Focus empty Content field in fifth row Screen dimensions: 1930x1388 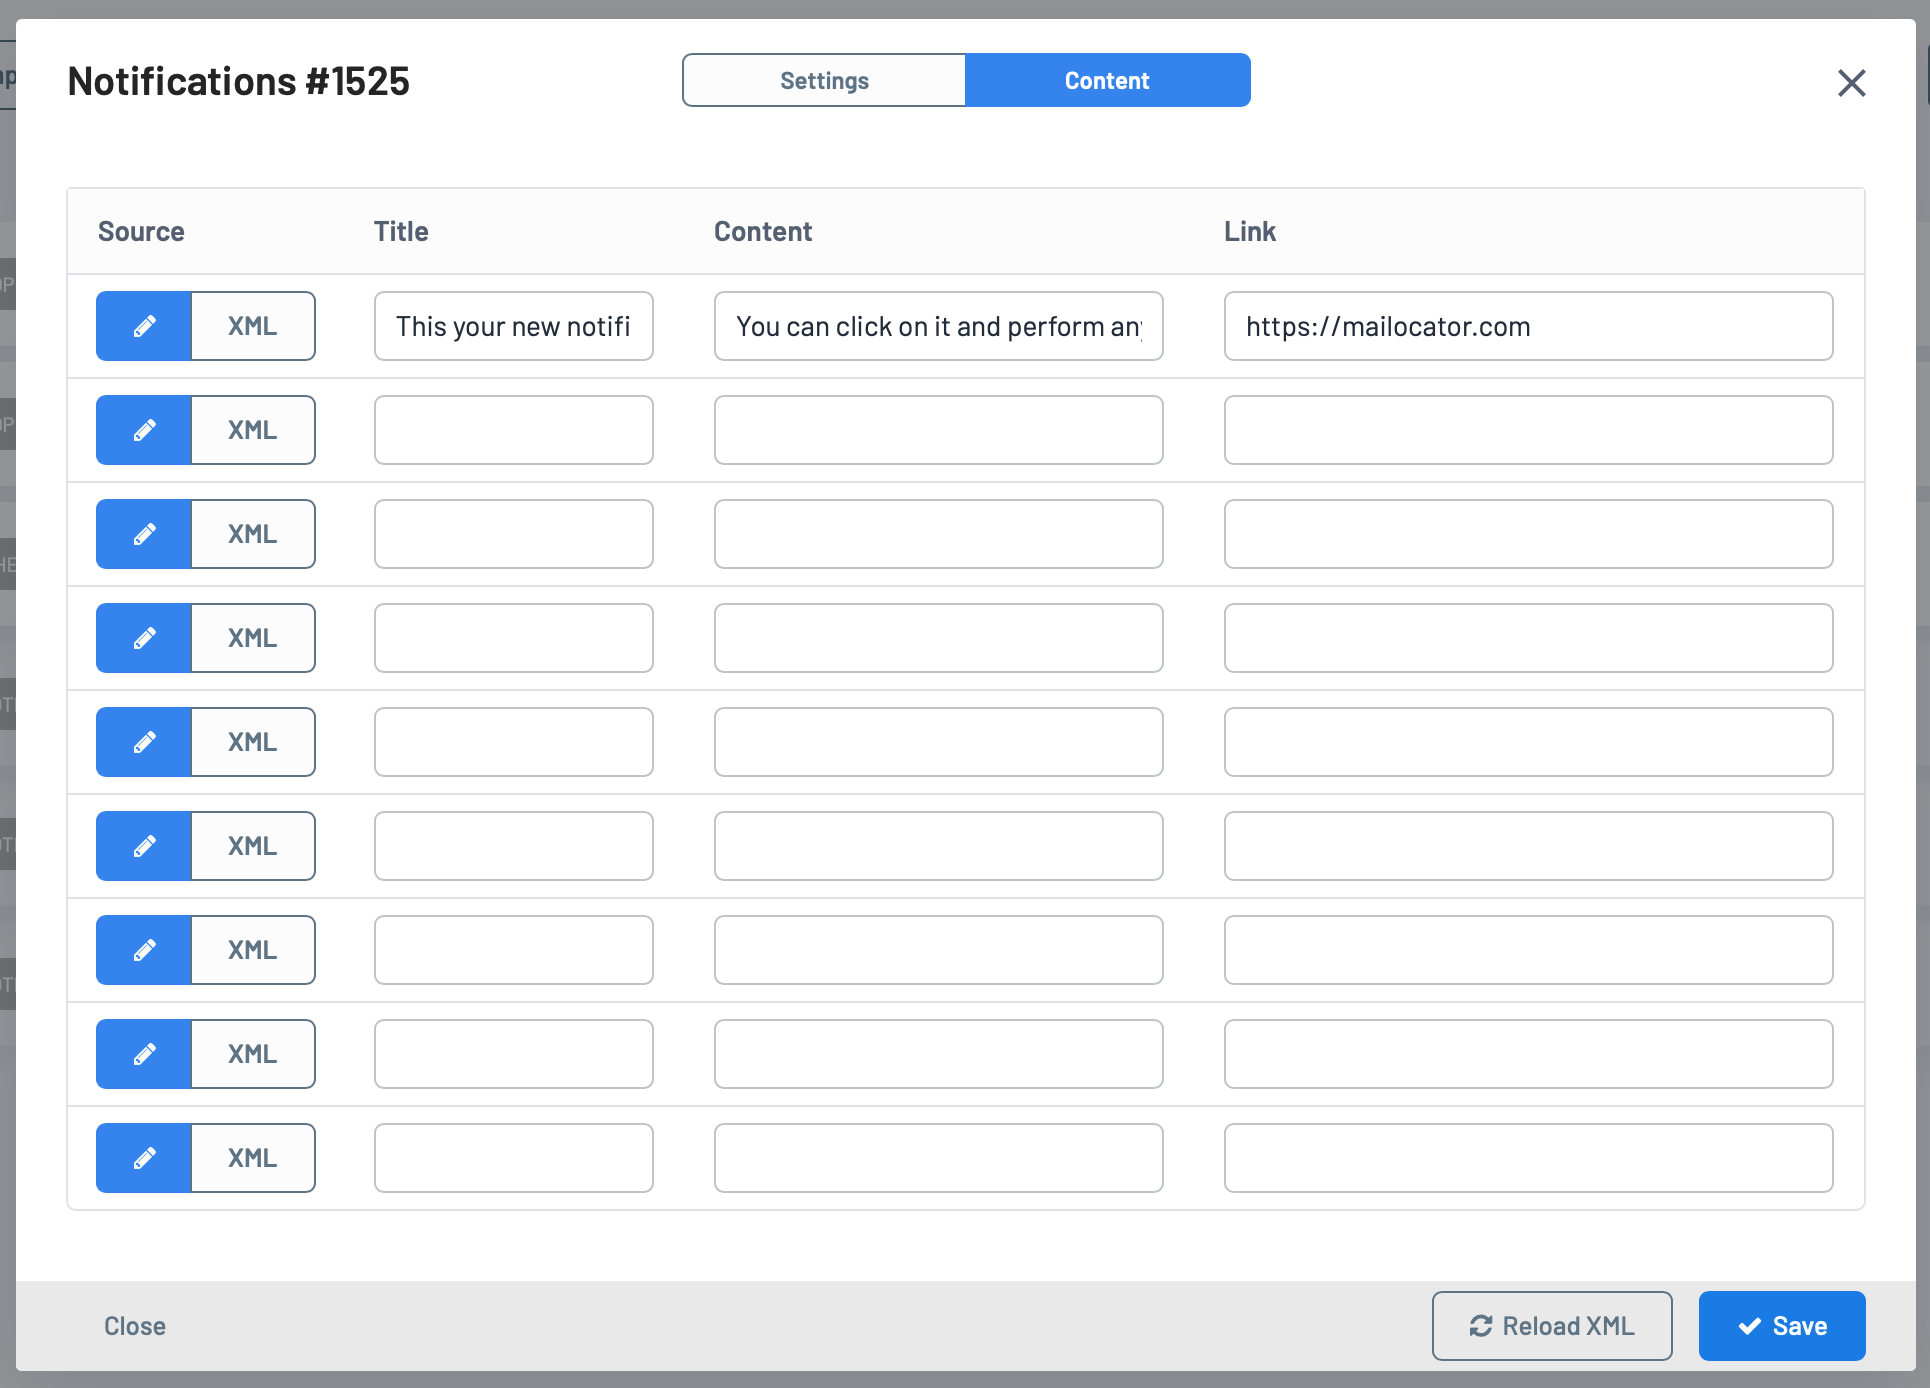(939, 742)
